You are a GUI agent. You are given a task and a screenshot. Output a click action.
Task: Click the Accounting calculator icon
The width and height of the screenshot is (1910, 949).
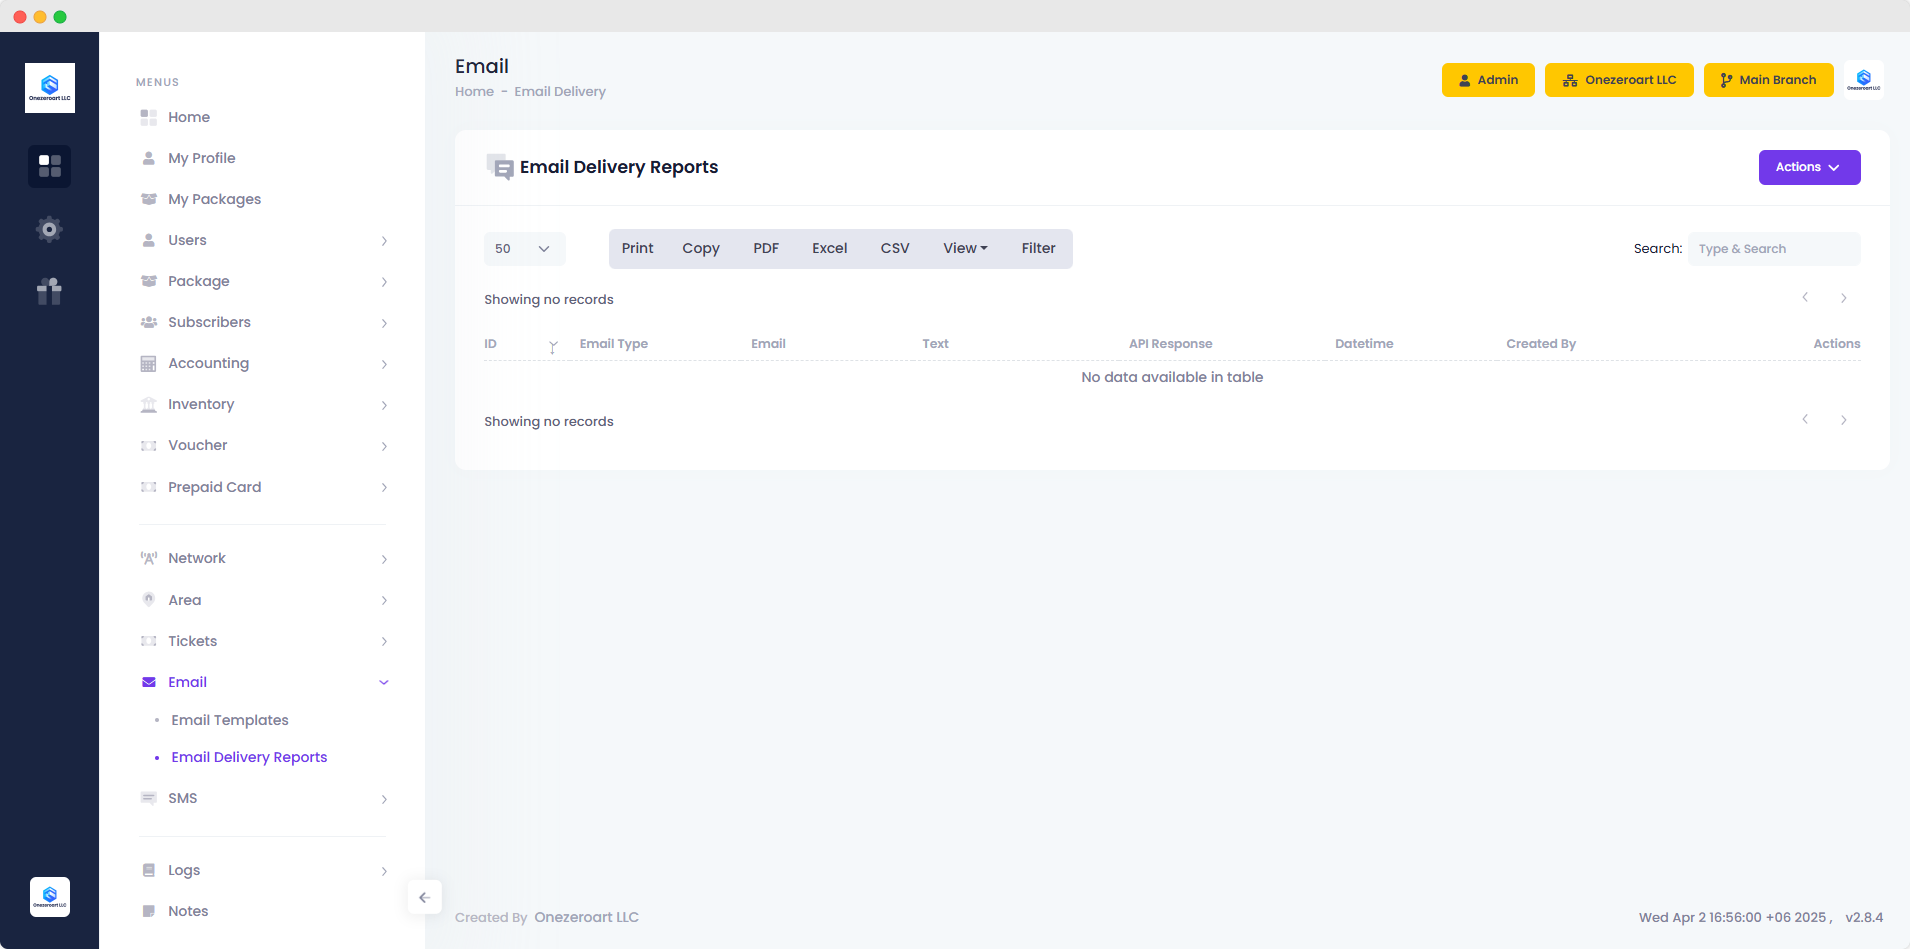pos(149,363)
